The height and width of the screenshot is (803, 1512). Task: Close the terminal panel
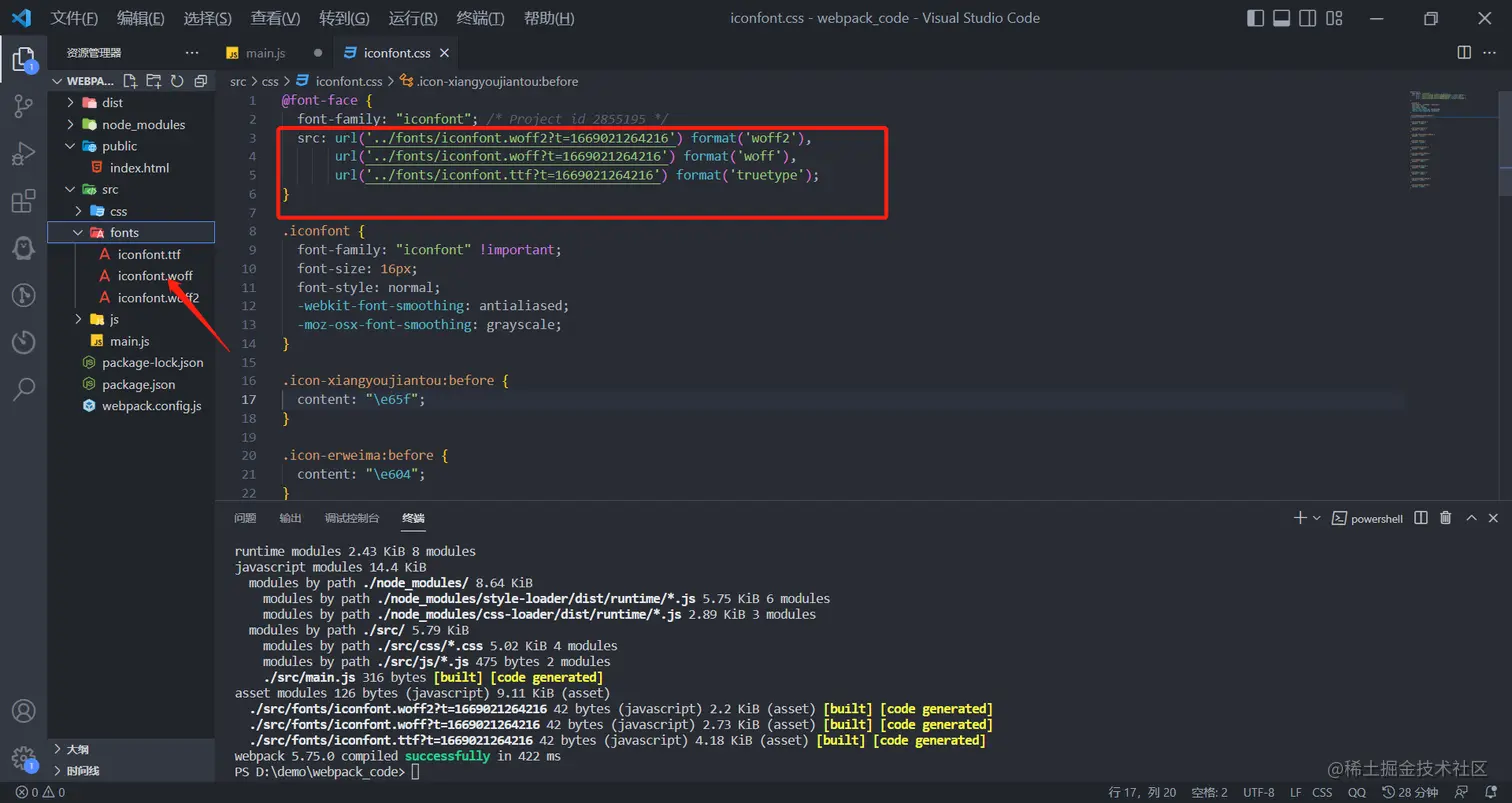[1494, 518]
